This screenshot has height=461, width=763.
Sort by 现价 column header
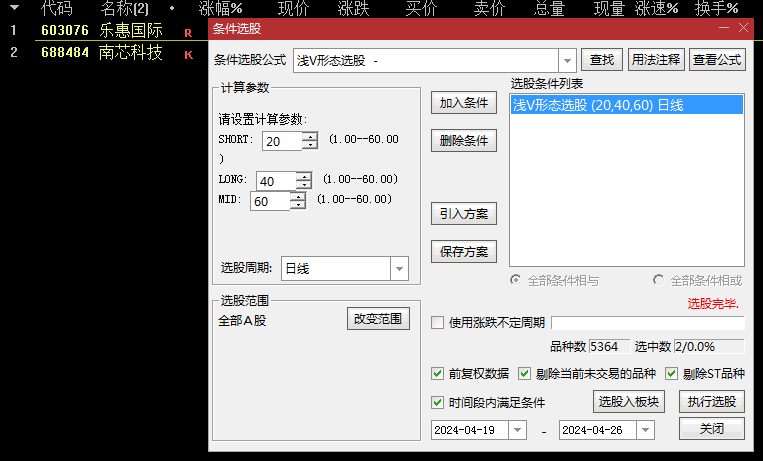coord(294,8)
